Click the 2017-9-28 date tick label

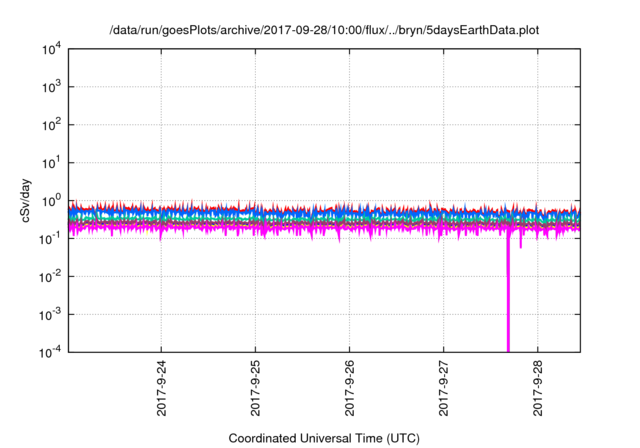[x=538, y=388]
